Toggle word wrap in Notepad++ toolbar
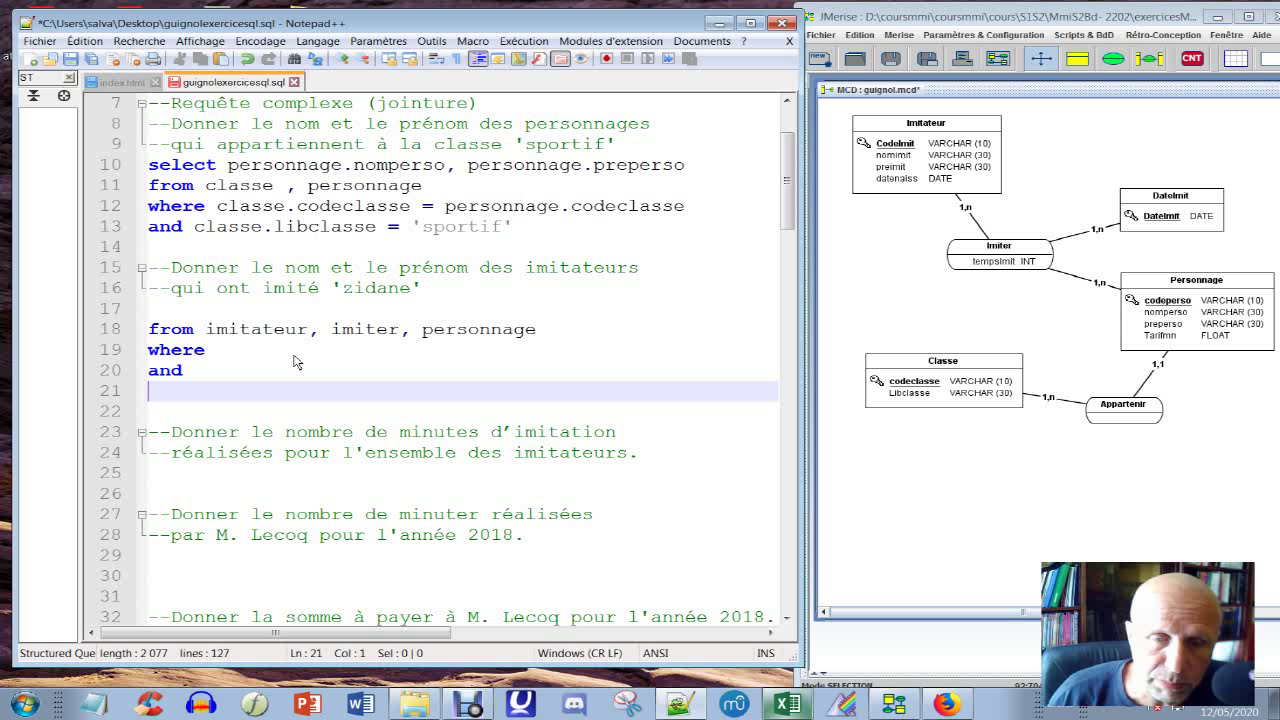The width and height of the screenshot is (1280, 720). pos(436,59)
